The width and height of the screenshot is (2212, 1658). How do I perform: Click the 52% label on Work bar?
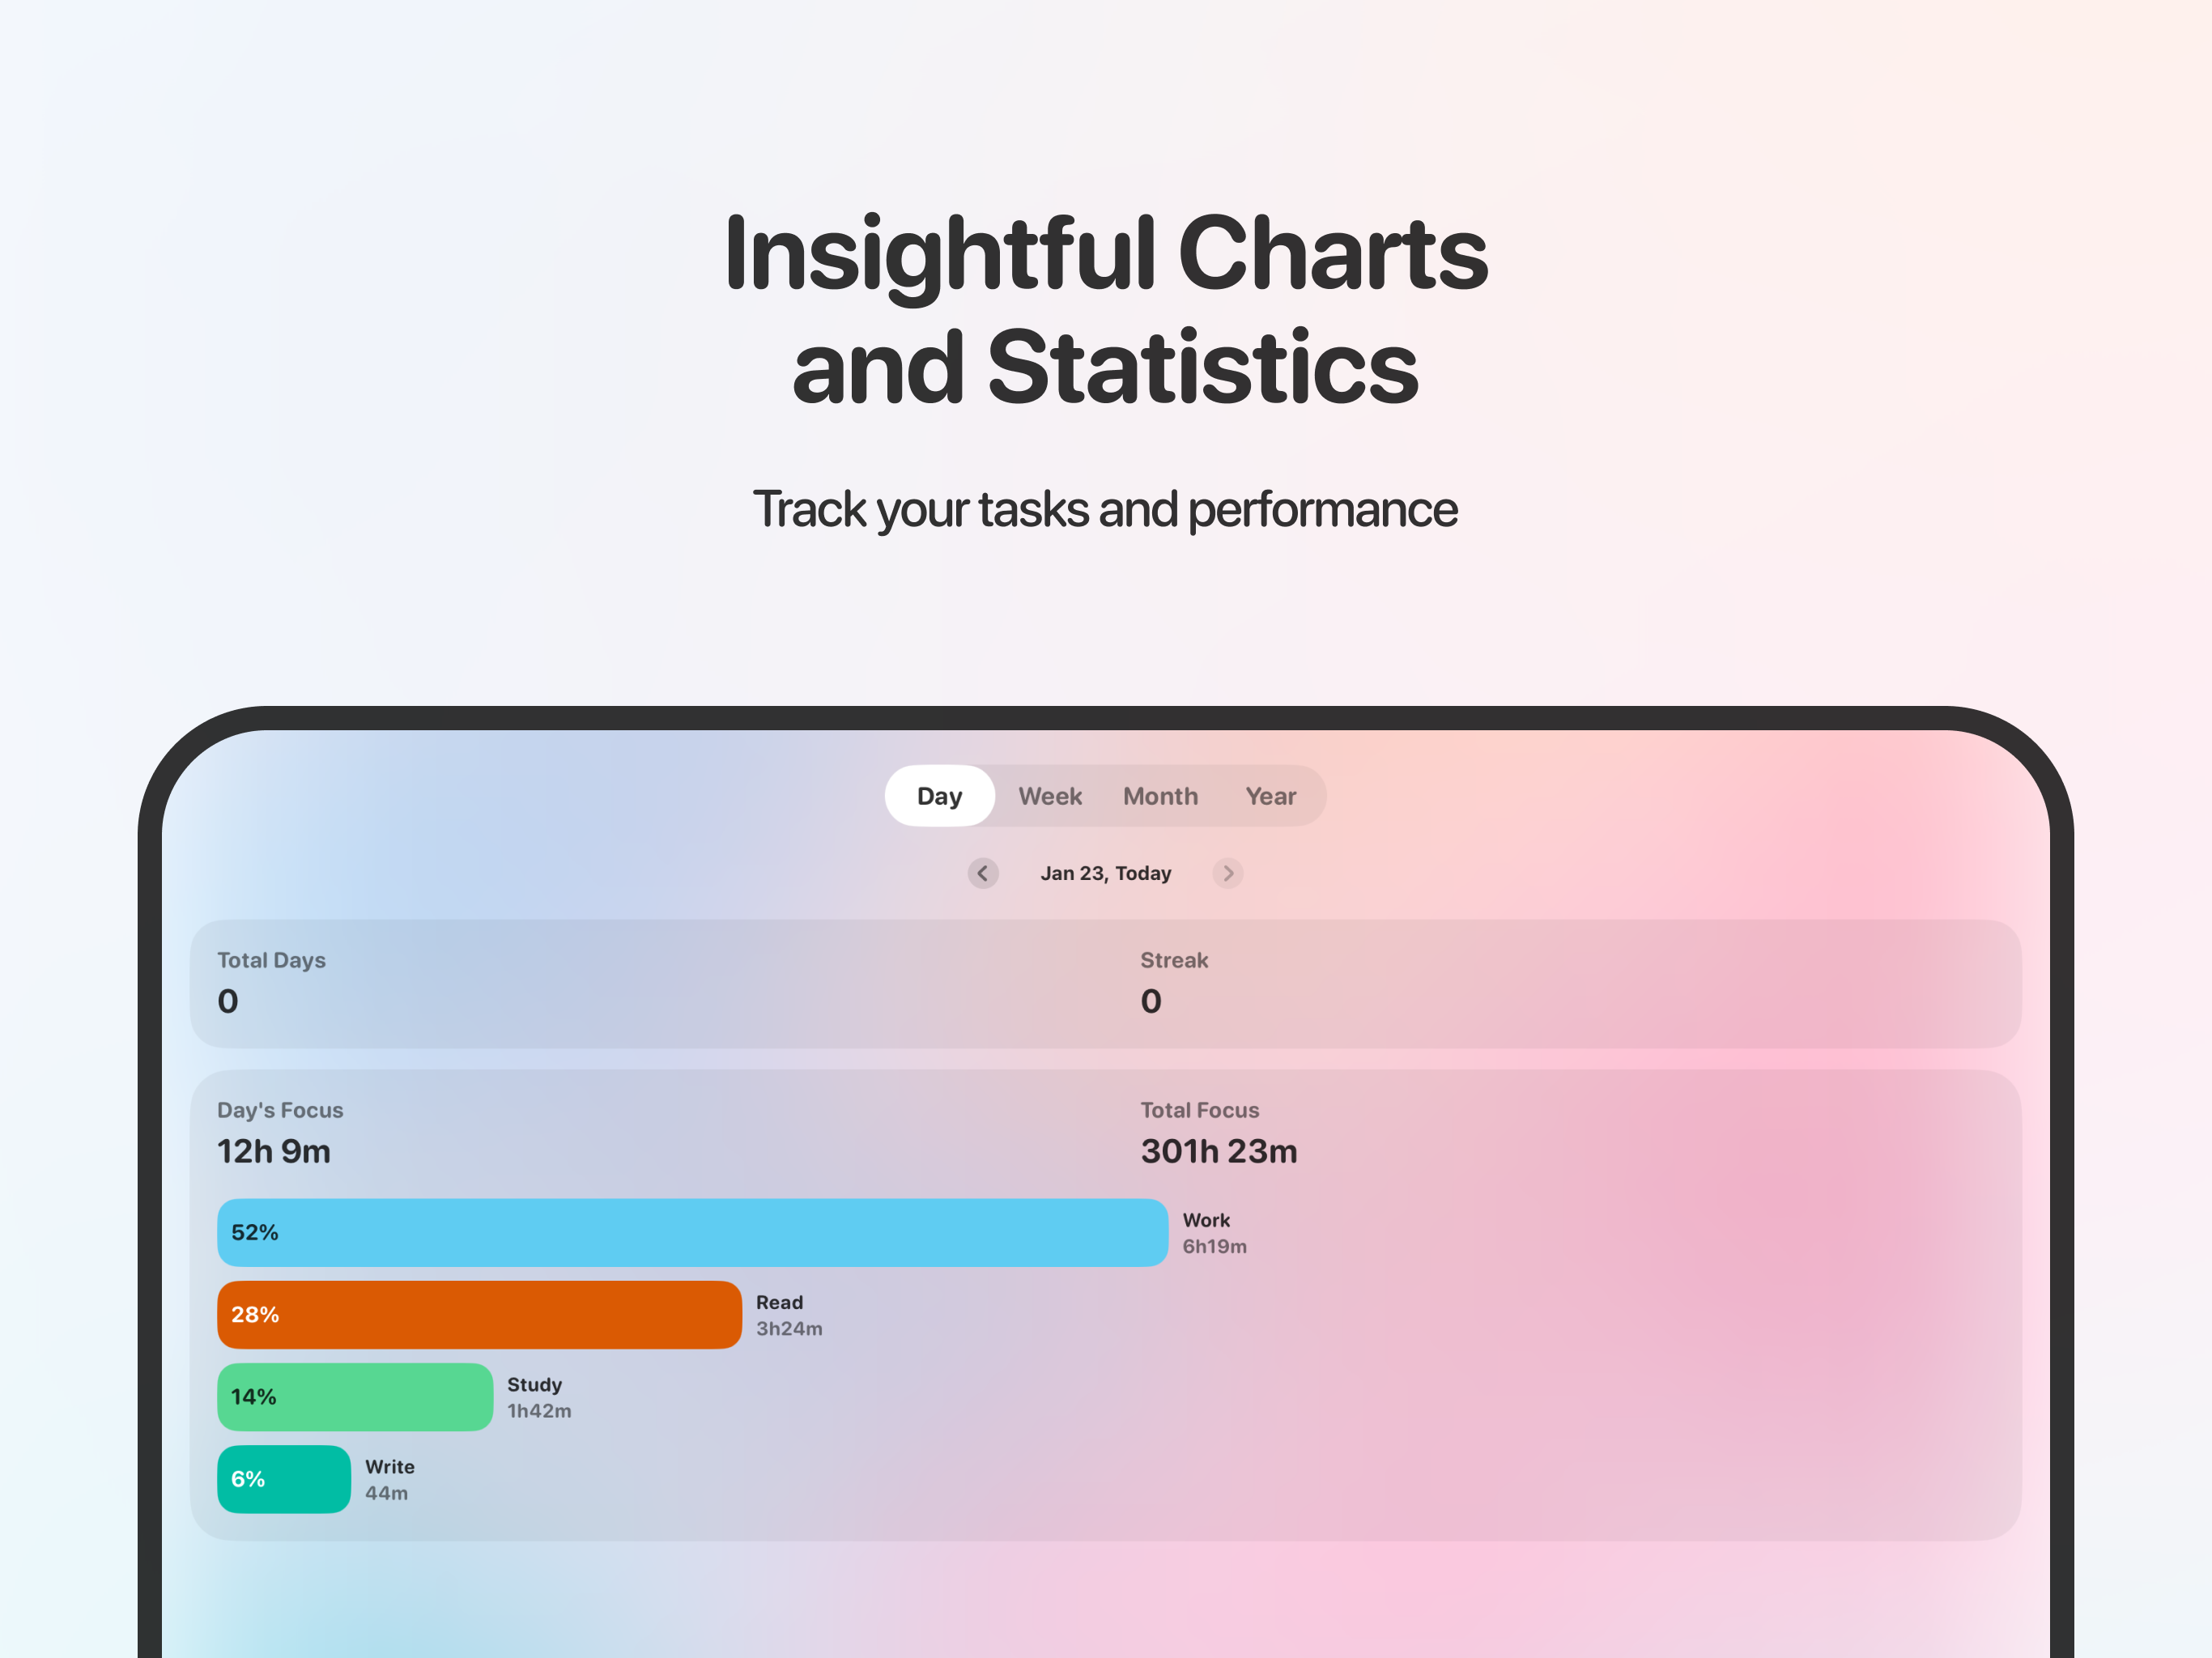pos(254,1232)
